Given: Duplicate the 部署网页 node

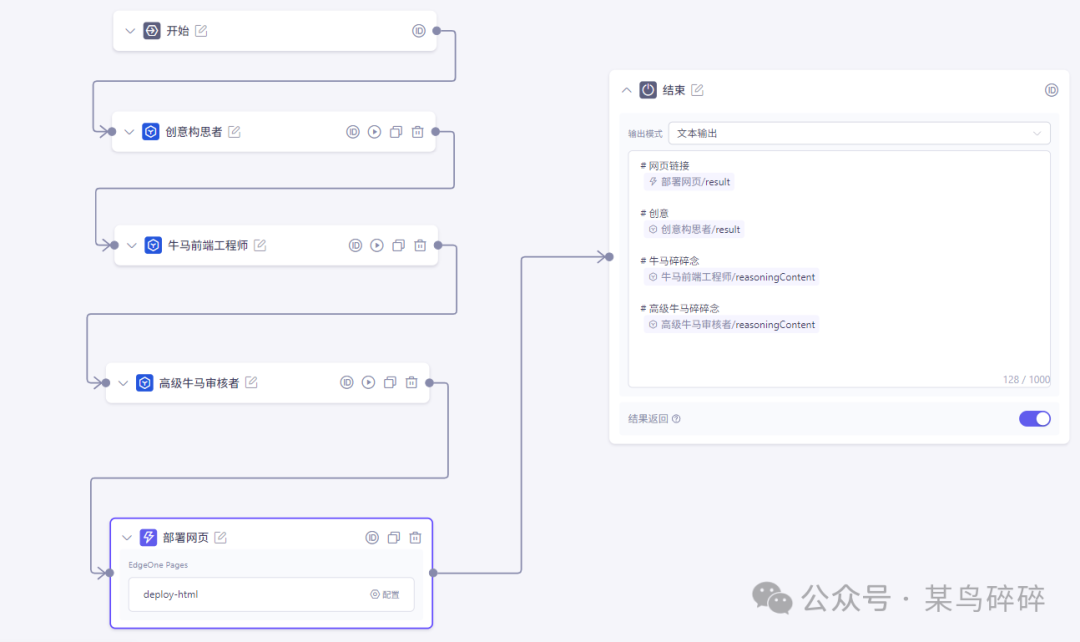Looking at the screenshot, I should [x=393, y=538].
